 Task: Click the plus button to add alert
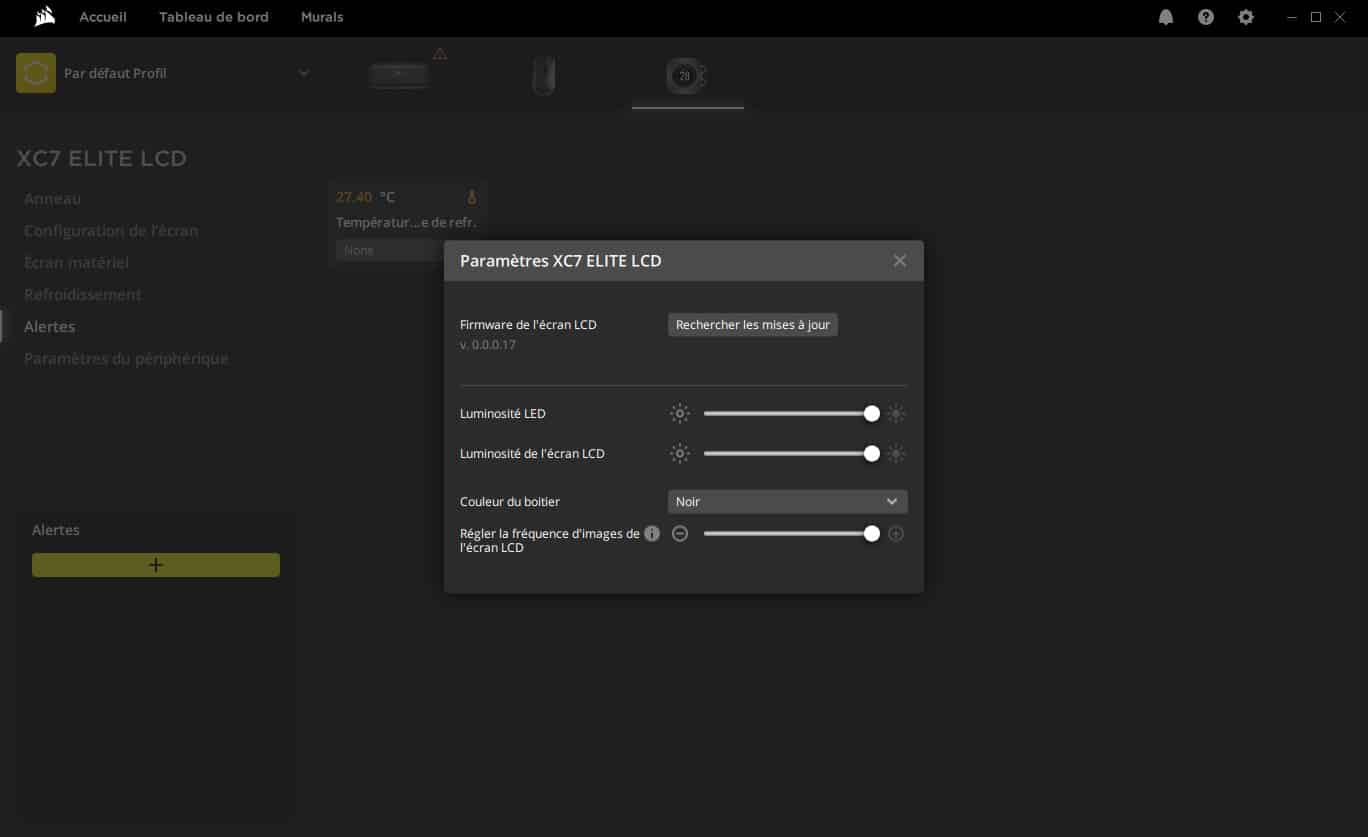tap(156, 565)
